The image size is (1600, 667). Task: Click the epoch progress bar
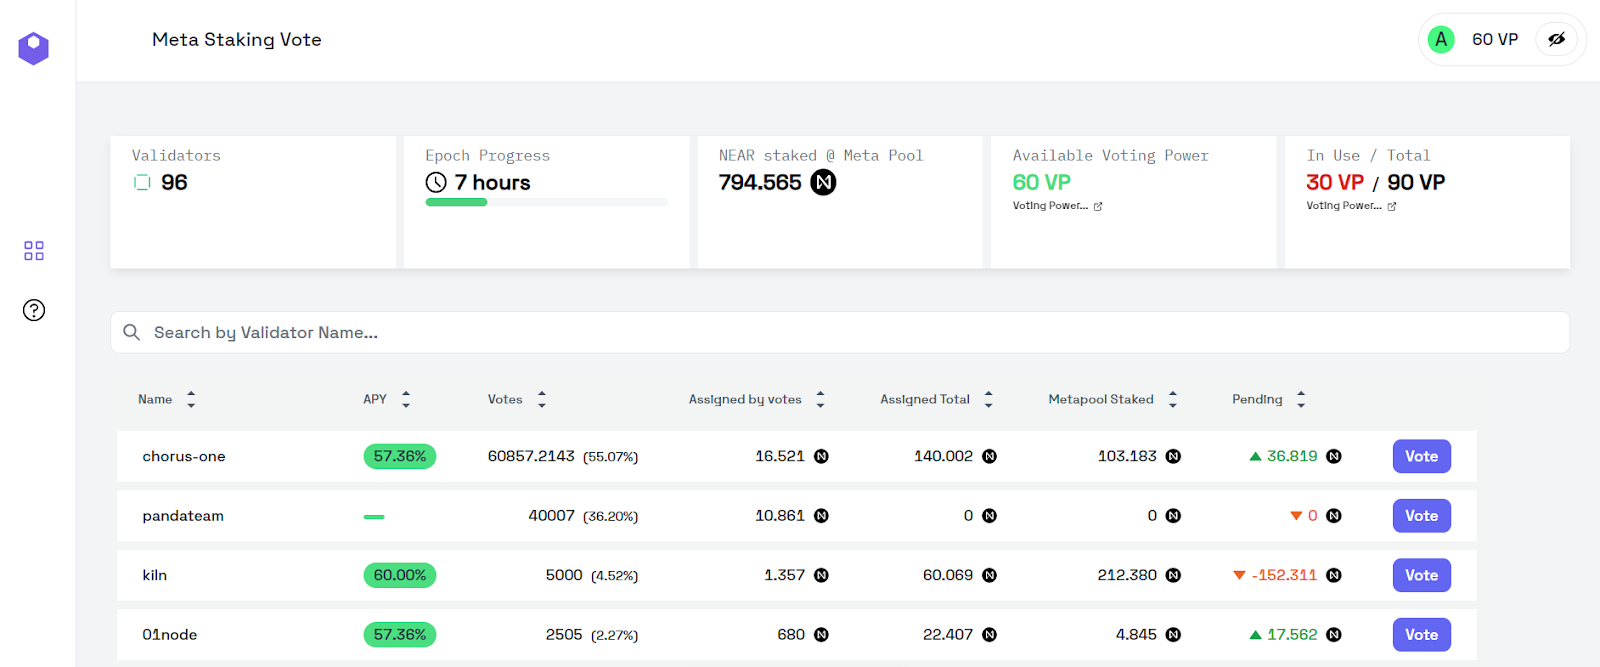[x=547, y=202]
